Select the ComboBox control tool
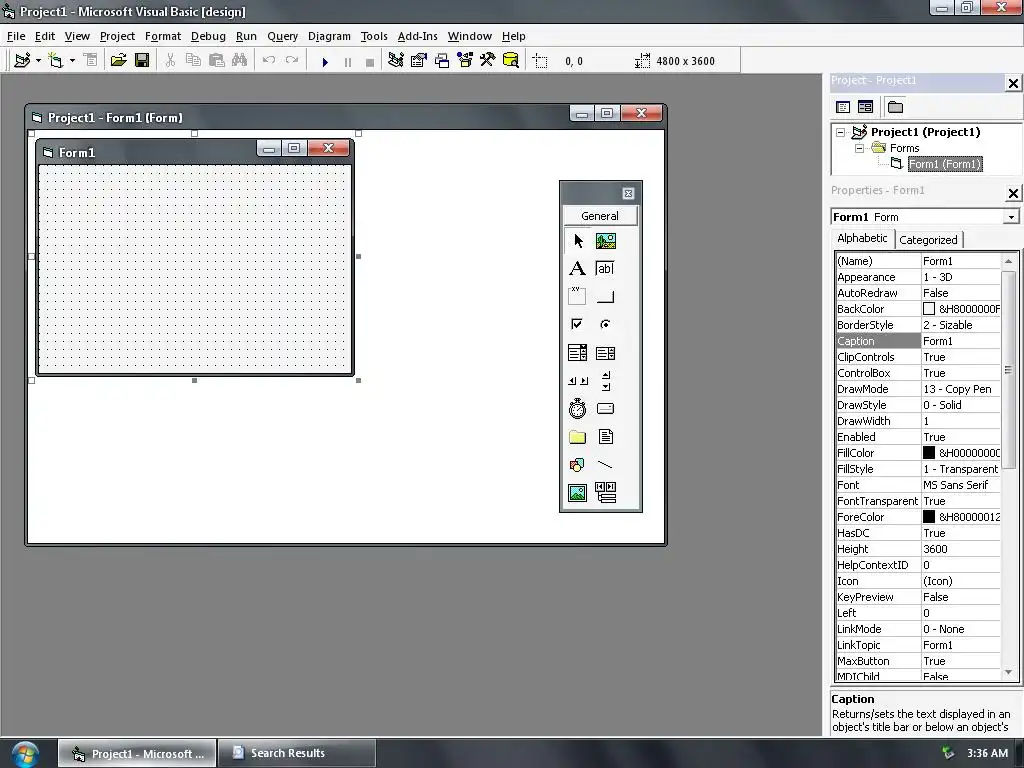The height and width of the screenshot is (768, 1024). tap(577, 353)
